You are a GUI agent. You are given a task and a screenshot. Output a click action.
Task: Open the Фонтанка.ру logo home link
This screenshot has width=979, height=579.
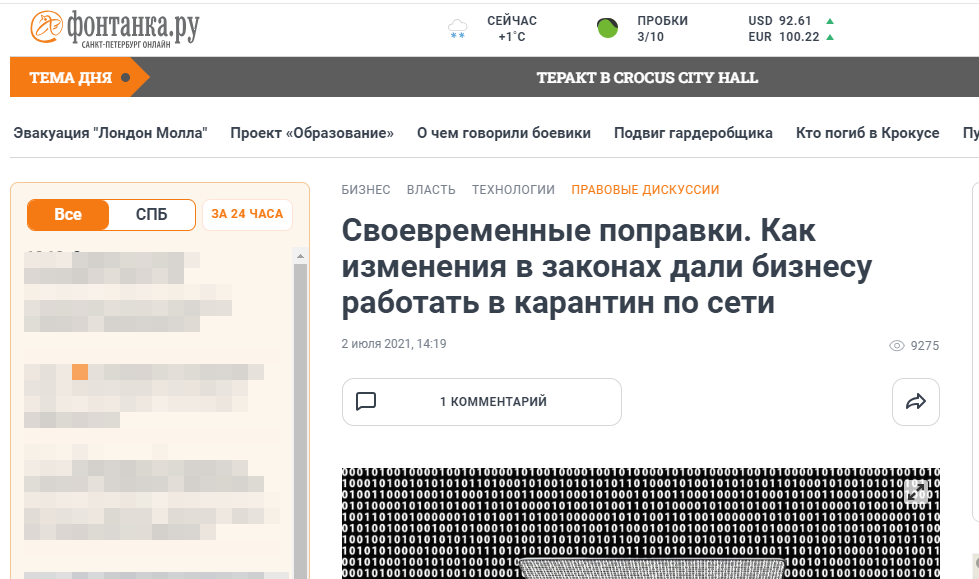click(x=115, y=28)
